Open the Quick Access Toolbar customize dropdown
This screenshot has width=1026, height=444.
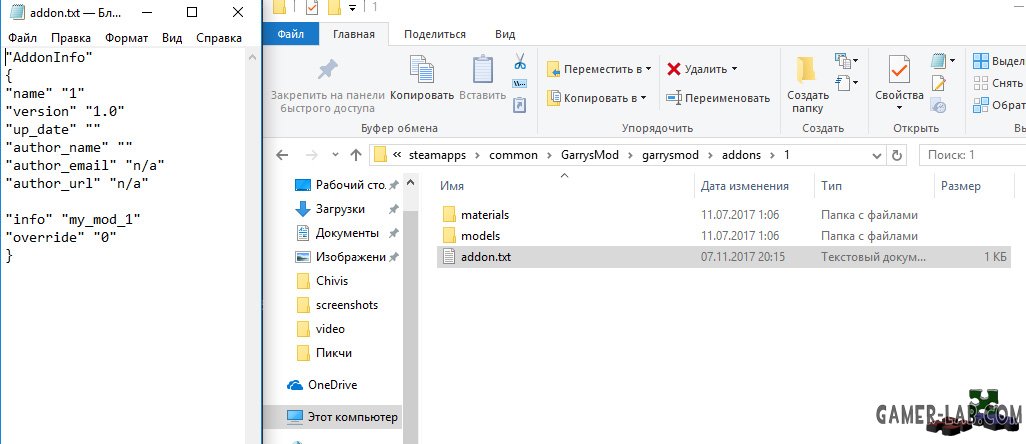pyautogui.click(x=353, y=7)
